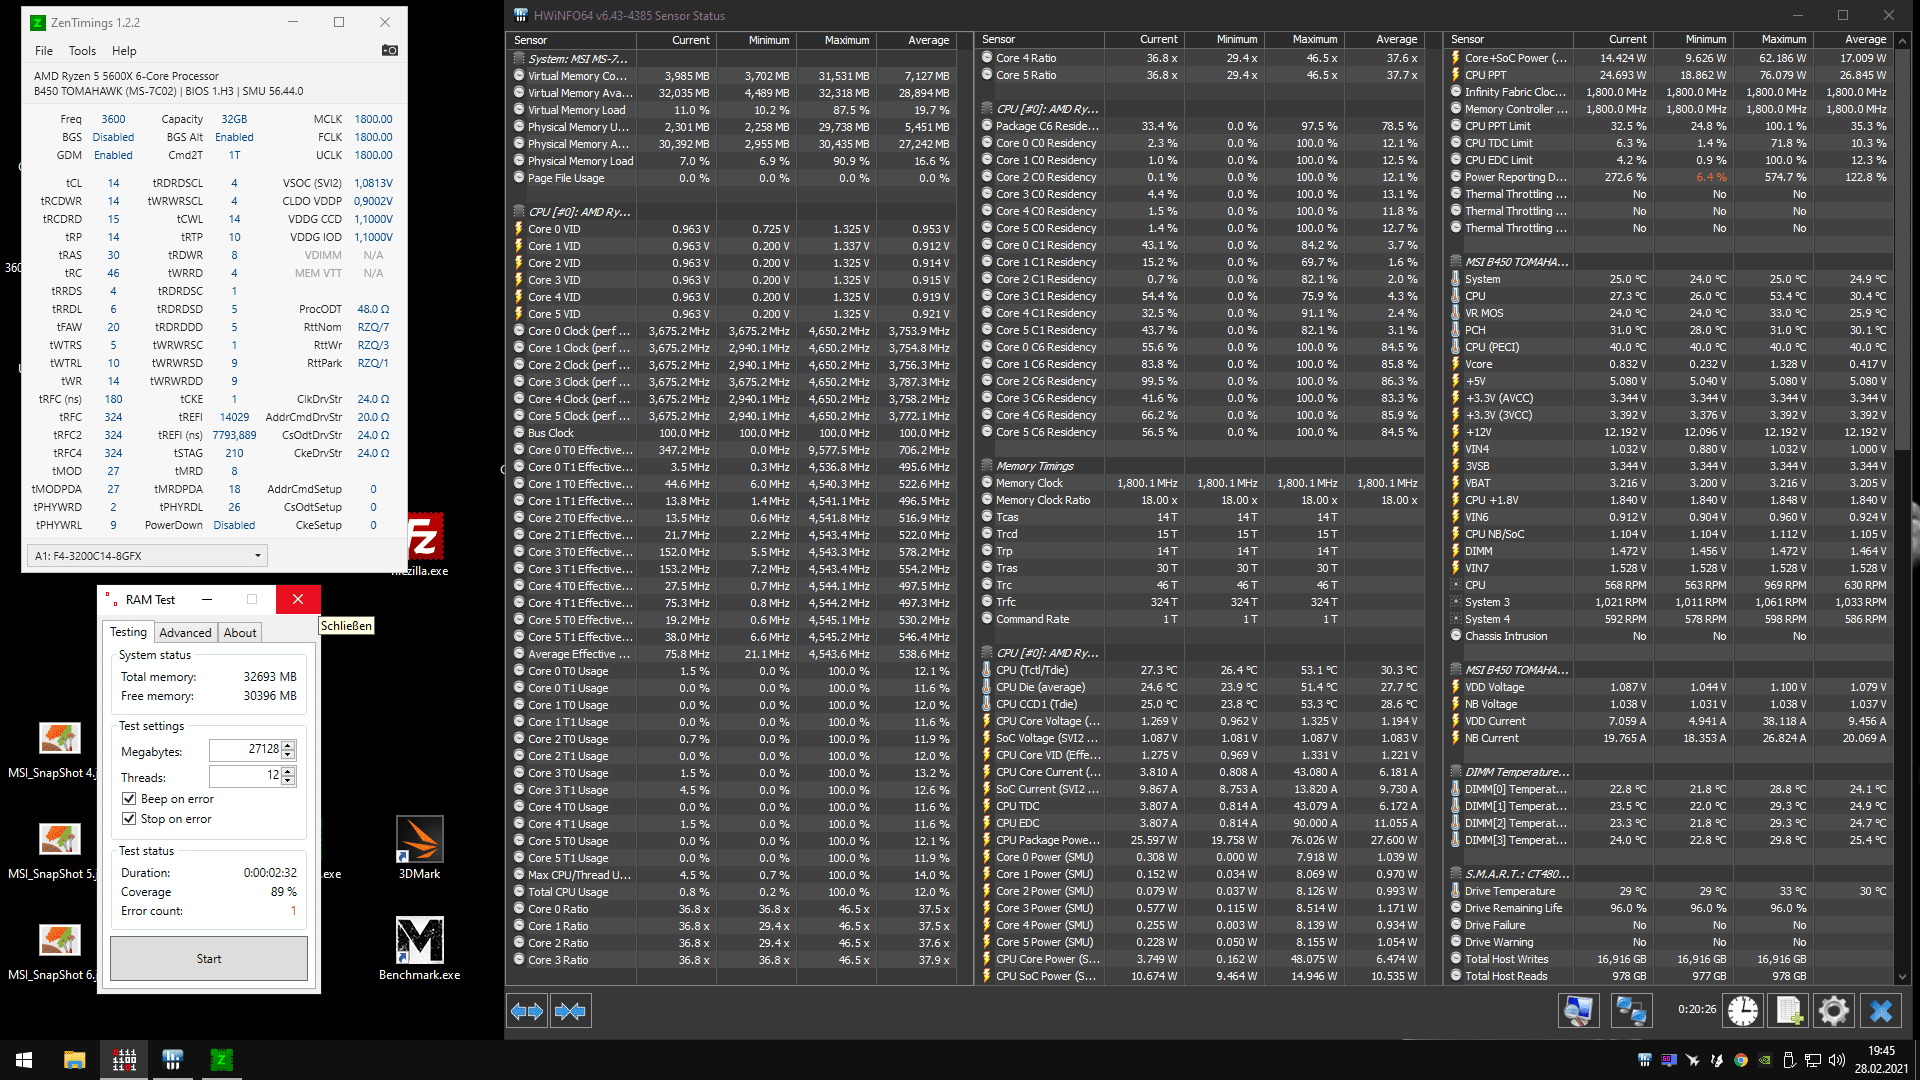This screenshot has height=1080, width=1920.
Task: Select 'CPU (Tctl/Tdie)' sensor row
Action: pyautogui.click(x=1201, y=670)
